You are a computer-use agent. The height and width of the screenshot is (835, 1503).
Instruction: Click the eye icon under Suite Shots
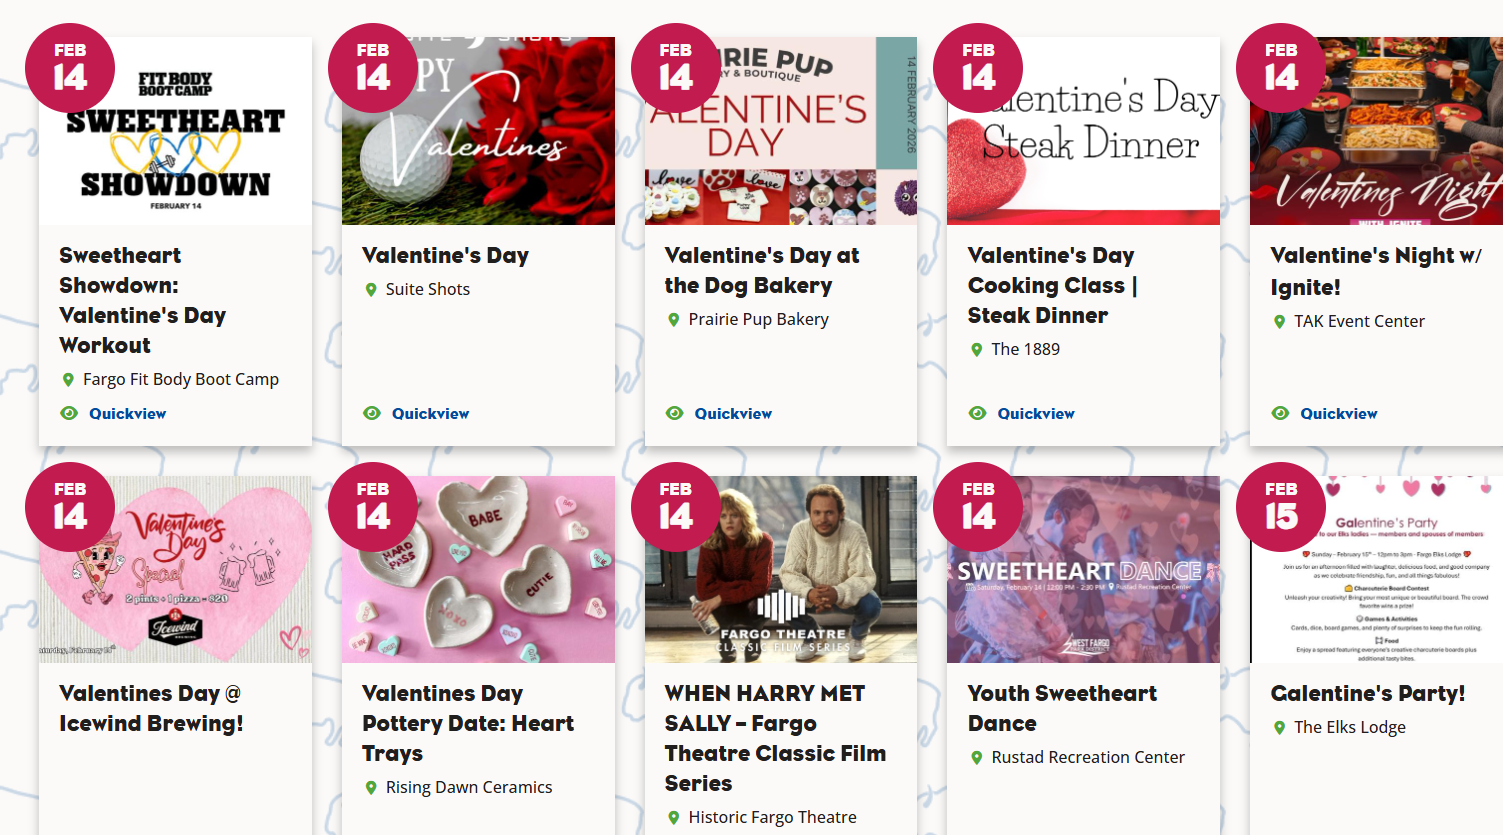point(372,413)
